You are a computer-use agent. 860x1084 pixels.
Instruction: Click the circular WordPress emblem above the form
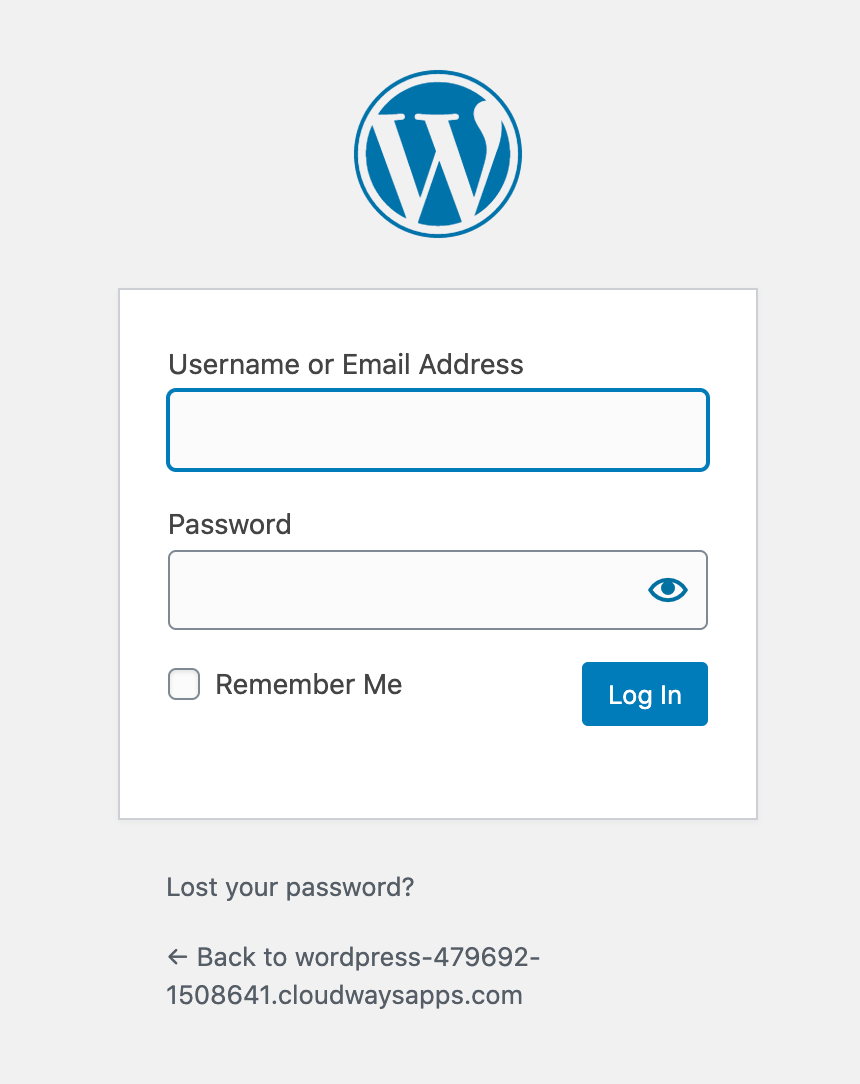(x=437, y=153)
